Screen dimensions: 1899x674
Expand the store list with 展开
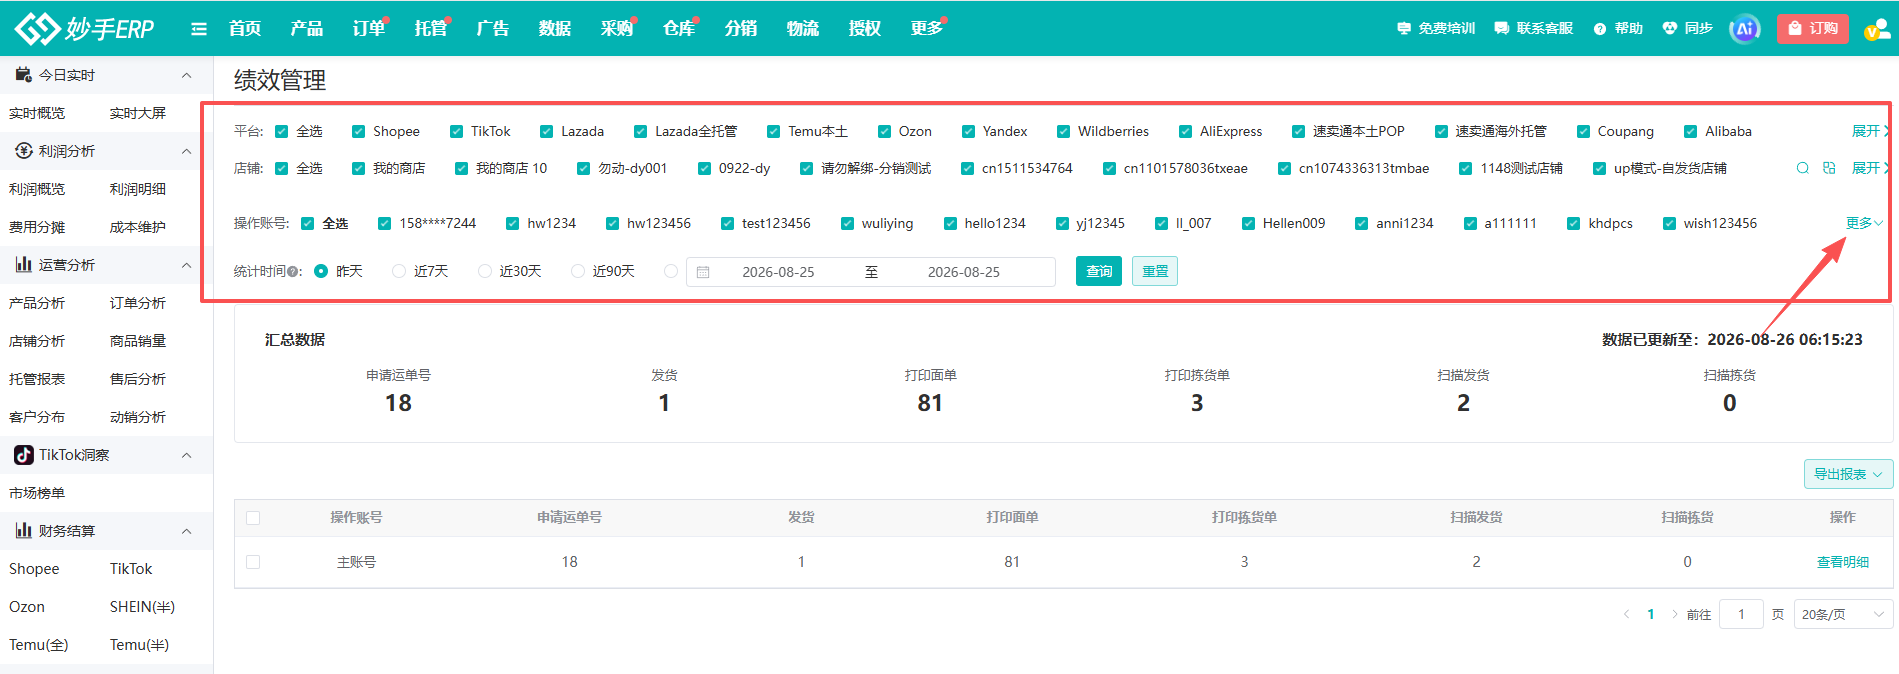[1869, 168]
